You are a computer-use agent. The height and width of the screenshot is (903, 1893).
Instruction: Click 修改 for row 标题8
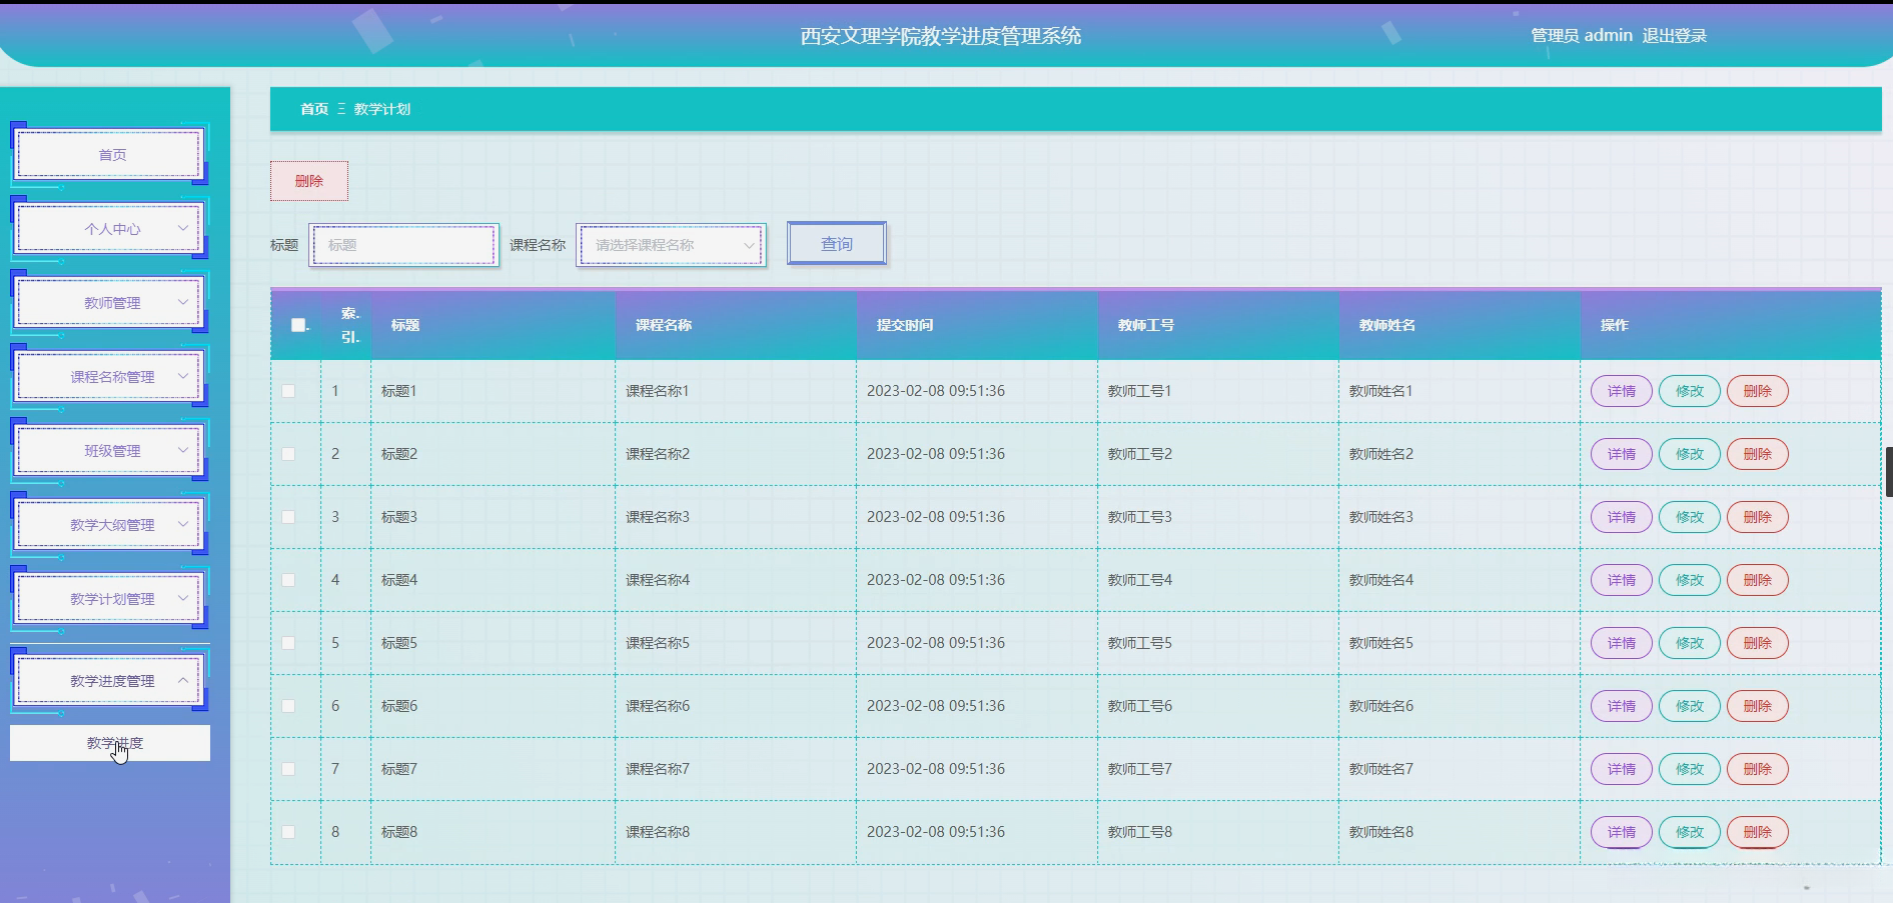point(1689,832)
